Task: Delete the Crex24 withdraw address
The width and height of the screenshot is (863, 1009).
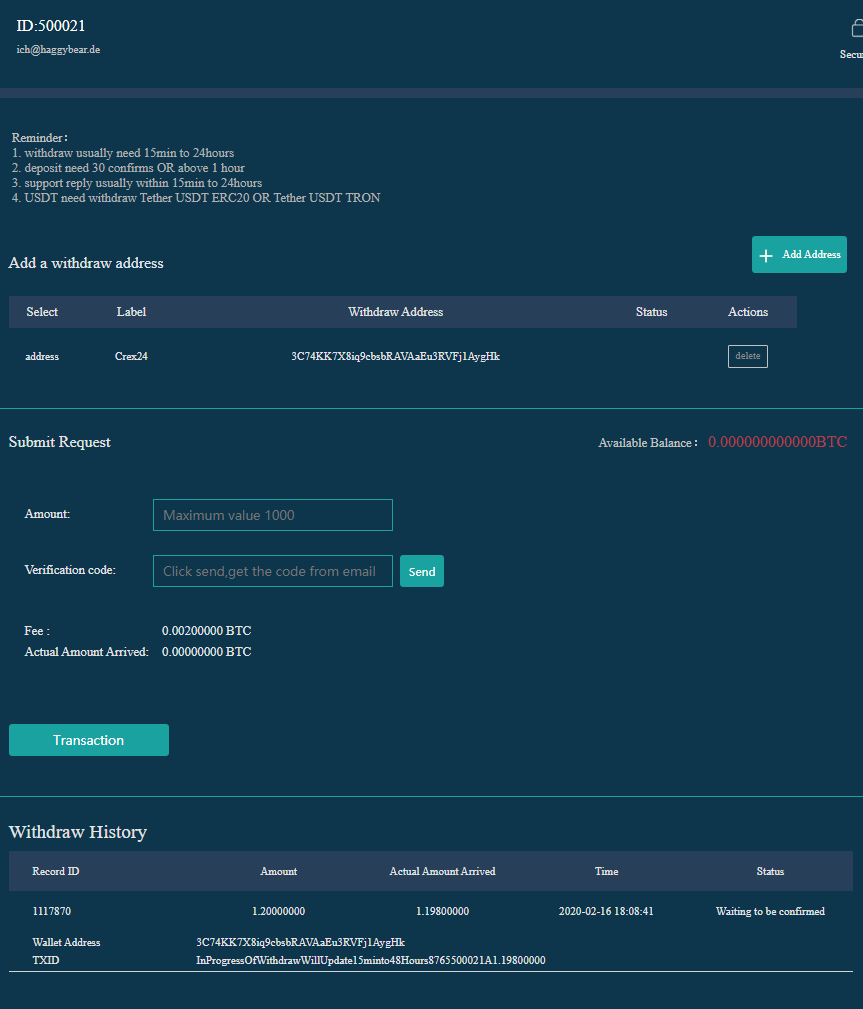Action: [x=747, y=356]
